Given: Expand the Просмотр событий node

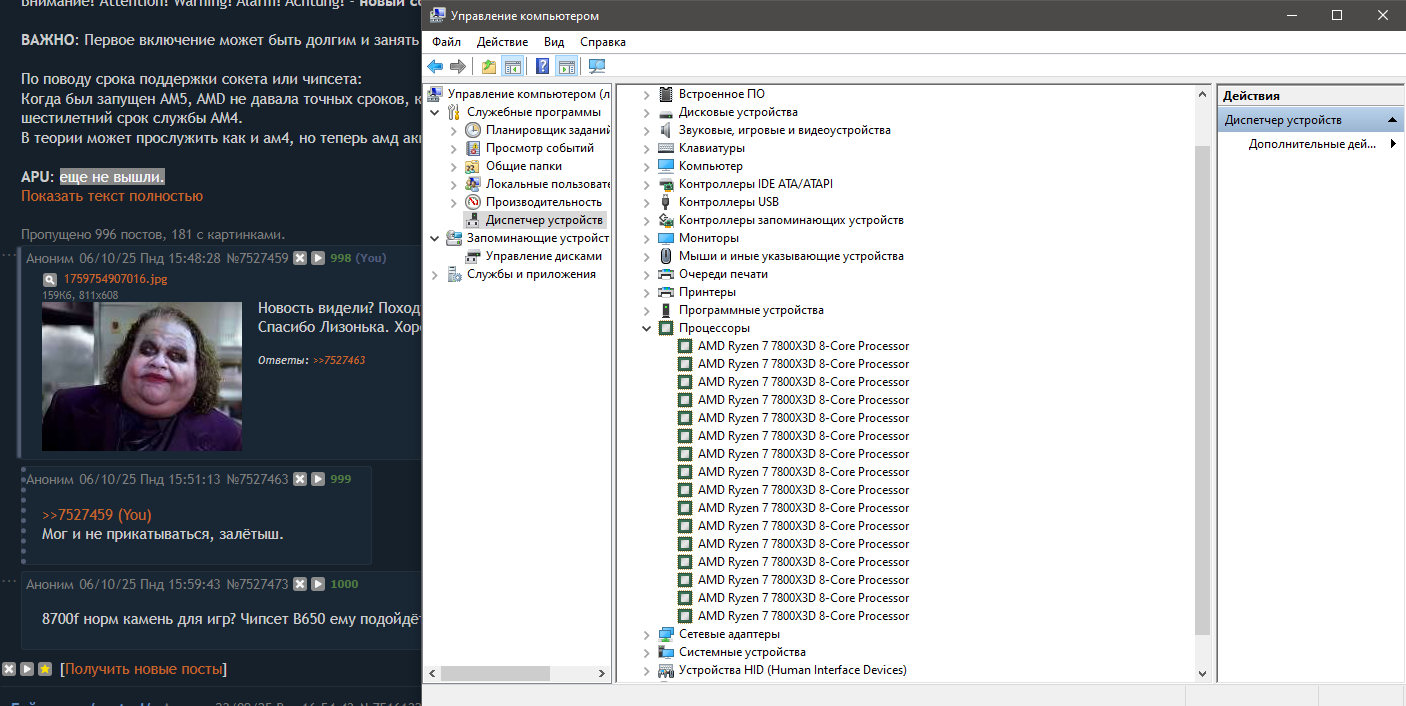Looking at the screenshot, I should (453, 148).
